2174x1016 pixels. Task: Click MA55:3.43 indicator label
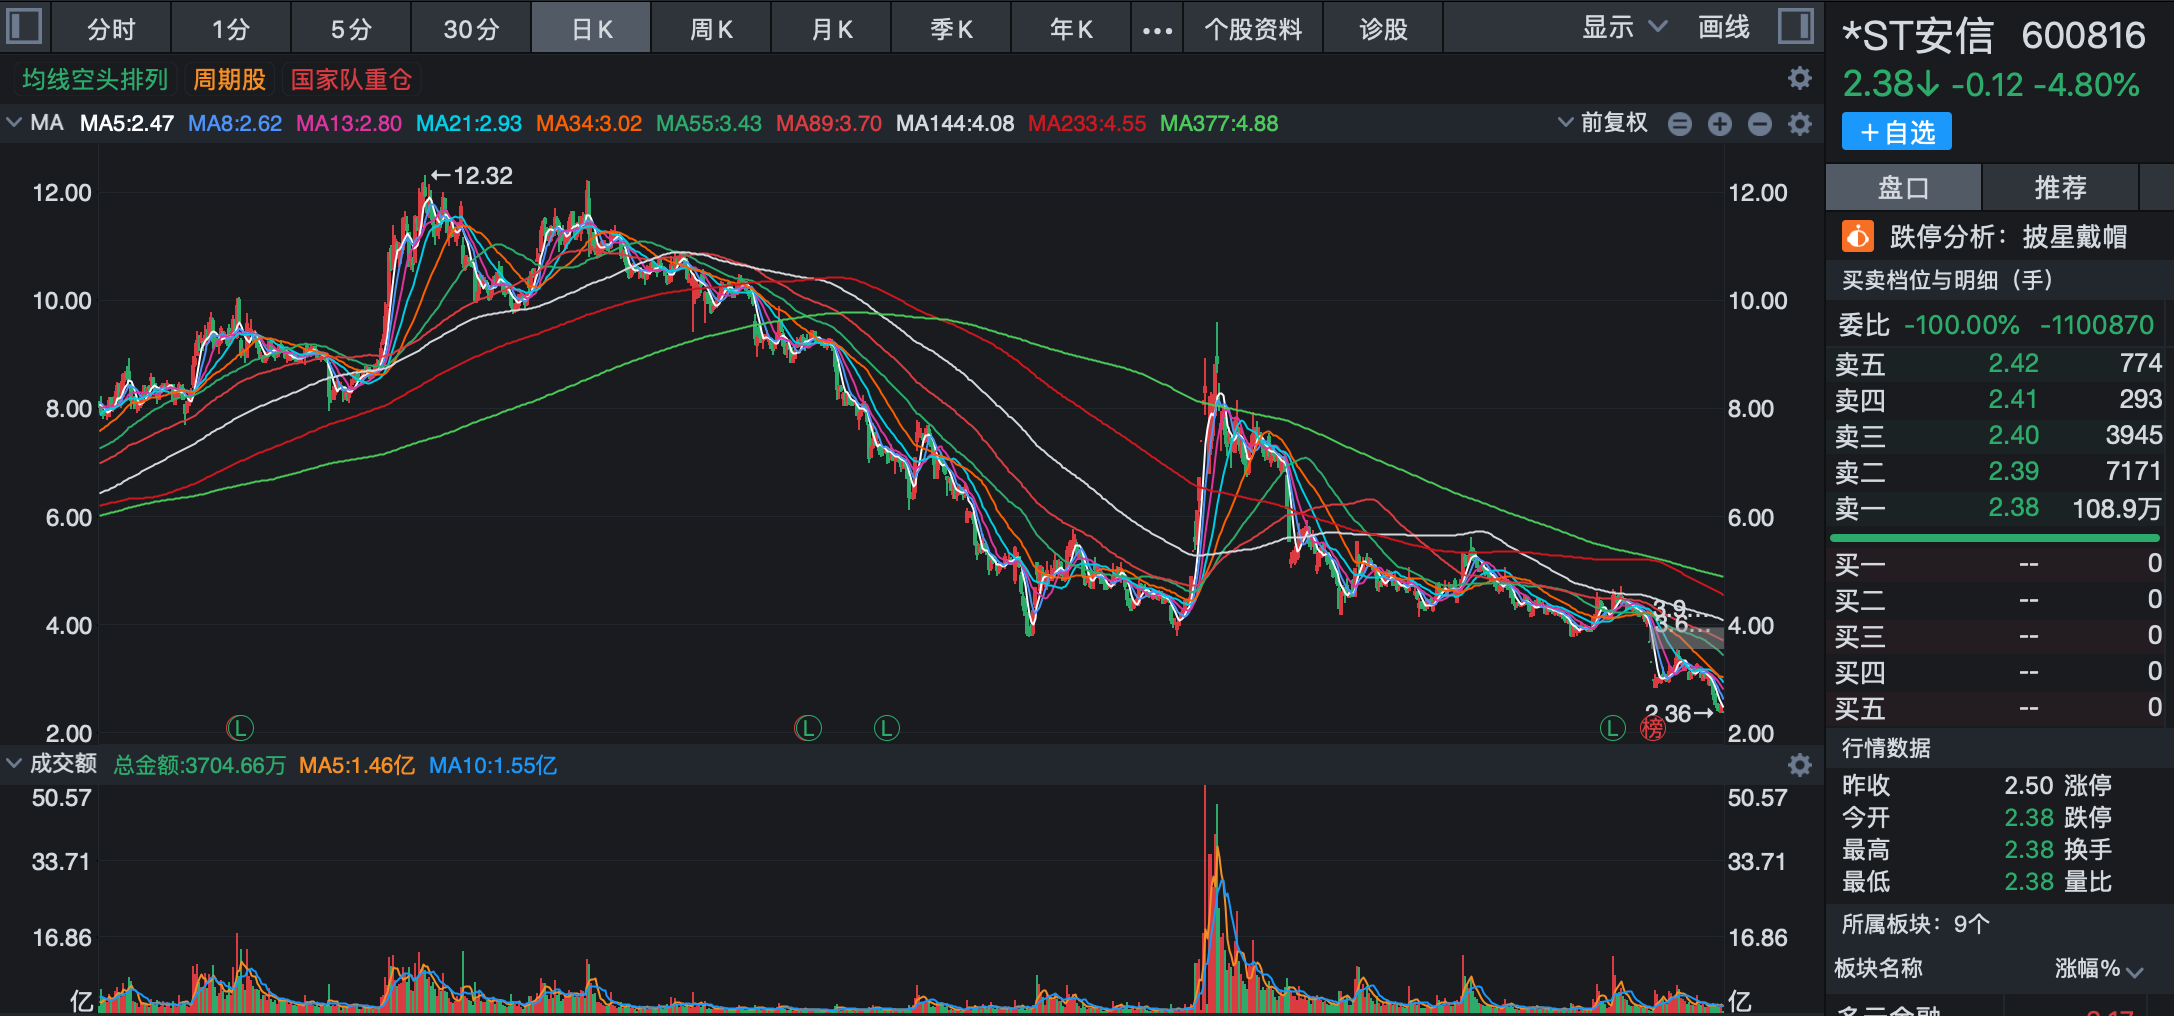(709, 124)
